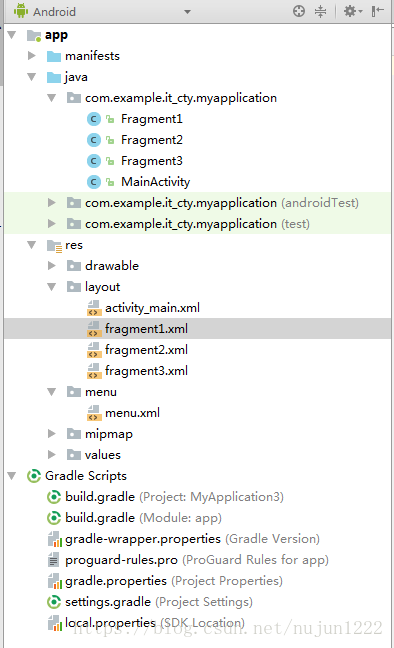Click the Fragment2 class icon

(94, 140)
